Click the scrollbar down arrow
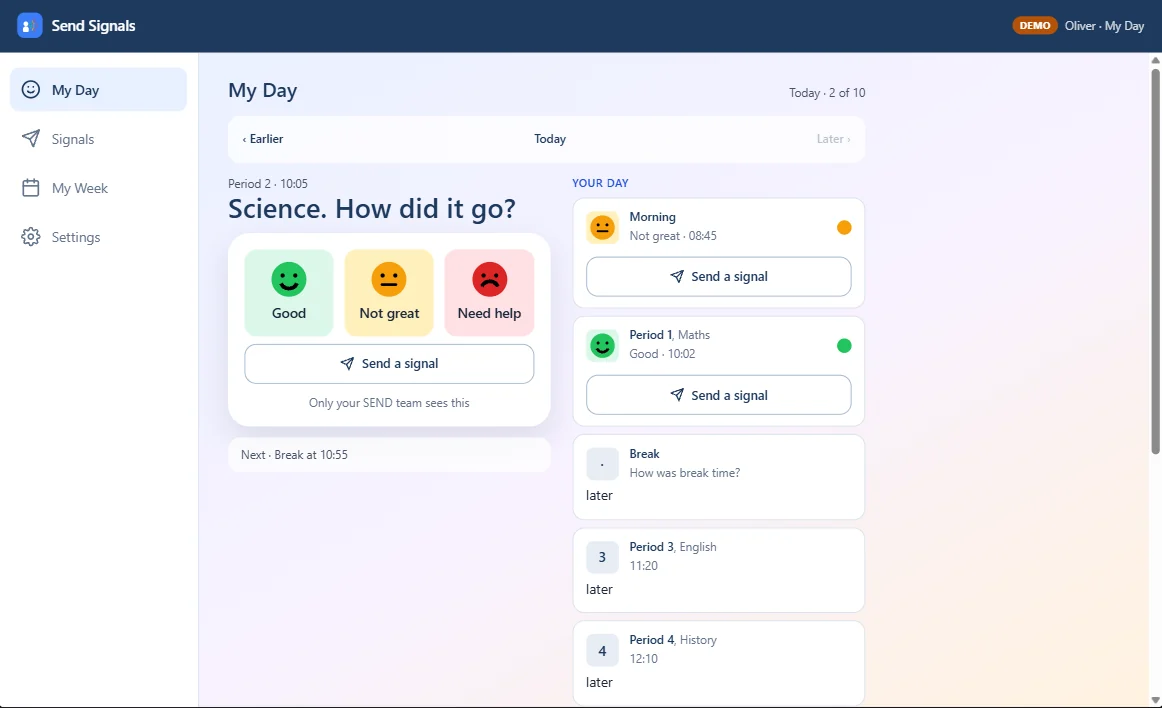Screen dimensions: 1162x708 click(x=1155, y=701)
